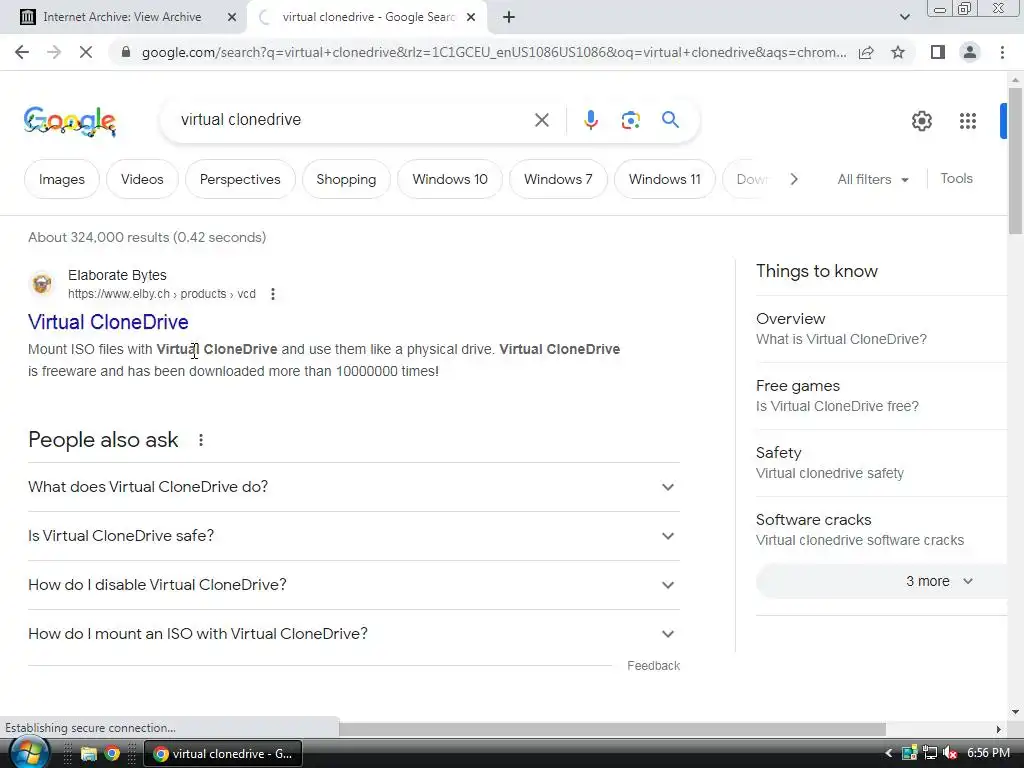Open Free games: Is Virtual CloneDrive free?

pyautogui.click(x=882, y=396)
